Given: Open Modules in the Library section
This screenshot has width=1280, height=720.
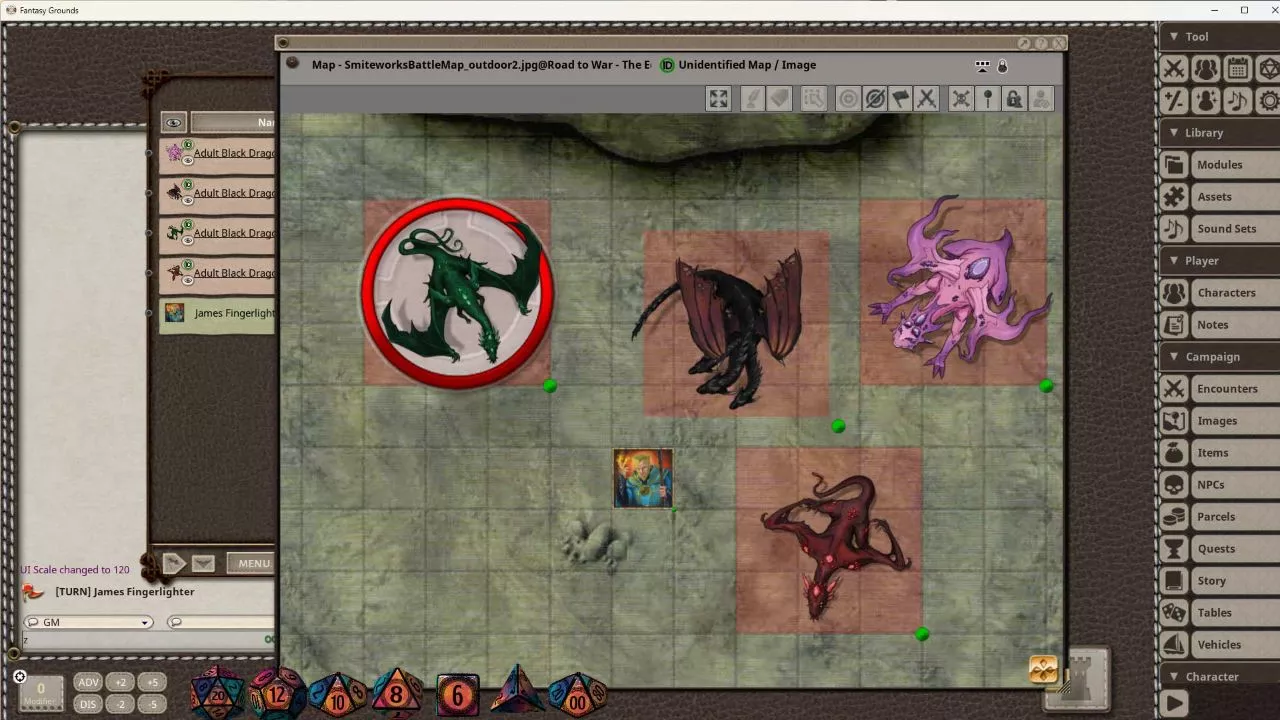Looking at the screenshot, I should coord(1219,164).
